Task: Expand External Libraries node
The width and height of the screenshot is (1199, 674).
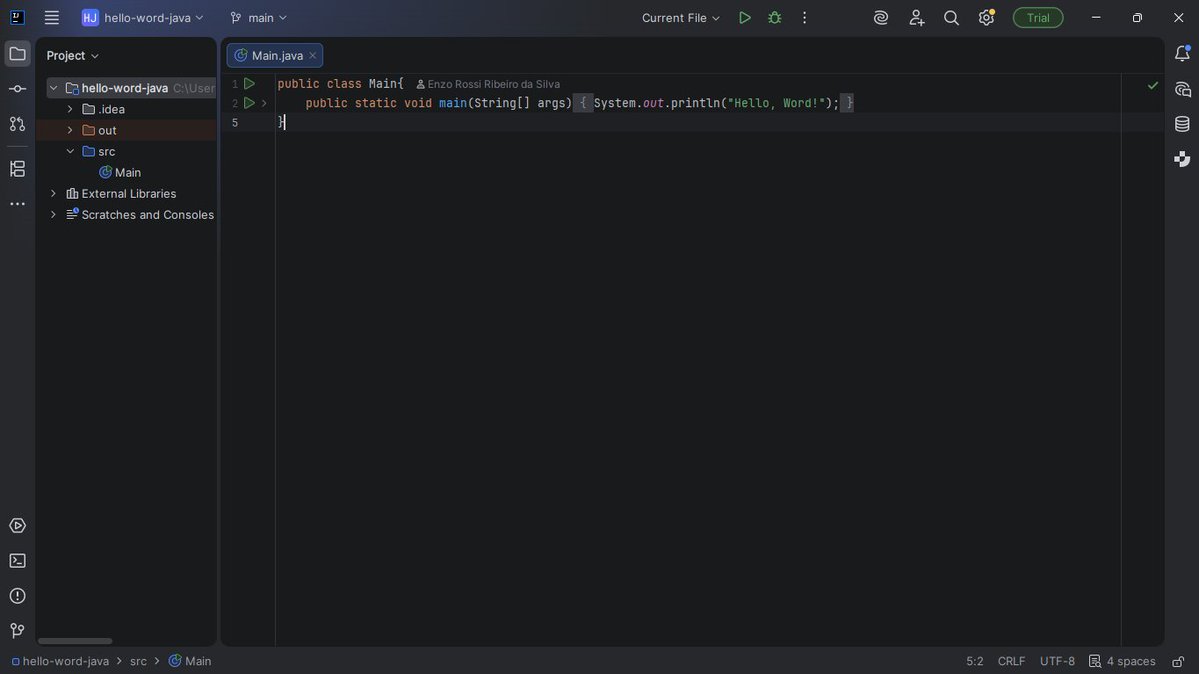Action: pyautogui.click(x=54, y=194)
